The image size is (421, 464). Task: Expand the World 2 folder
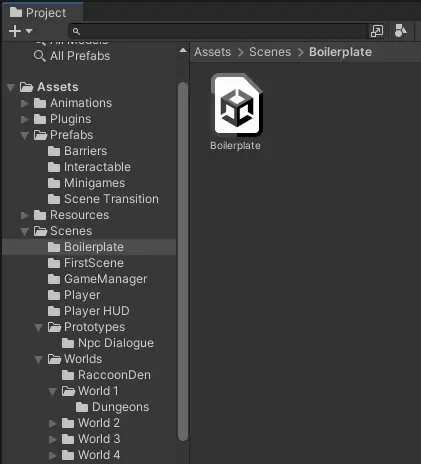click(53, 423)
